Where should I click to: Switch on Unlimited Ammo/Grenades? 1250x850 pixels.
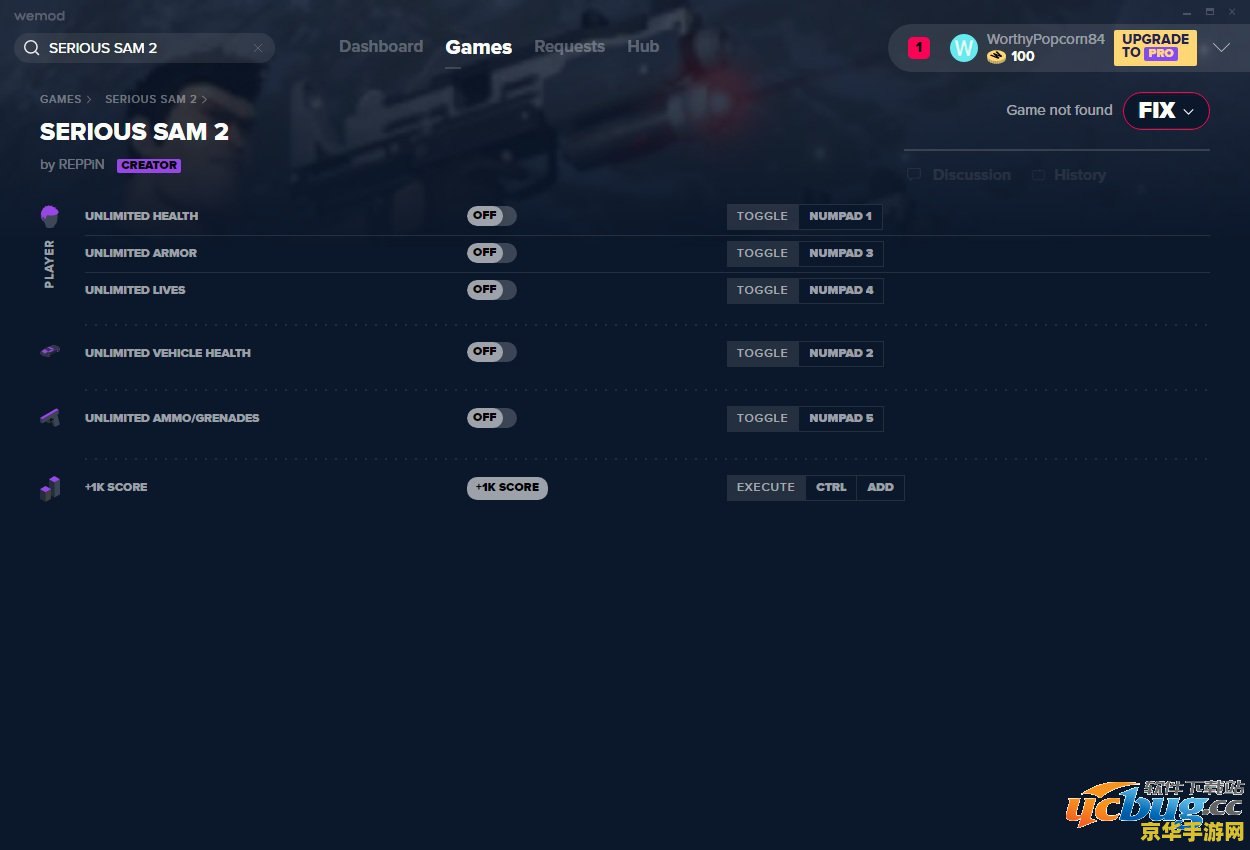(492, 418)
